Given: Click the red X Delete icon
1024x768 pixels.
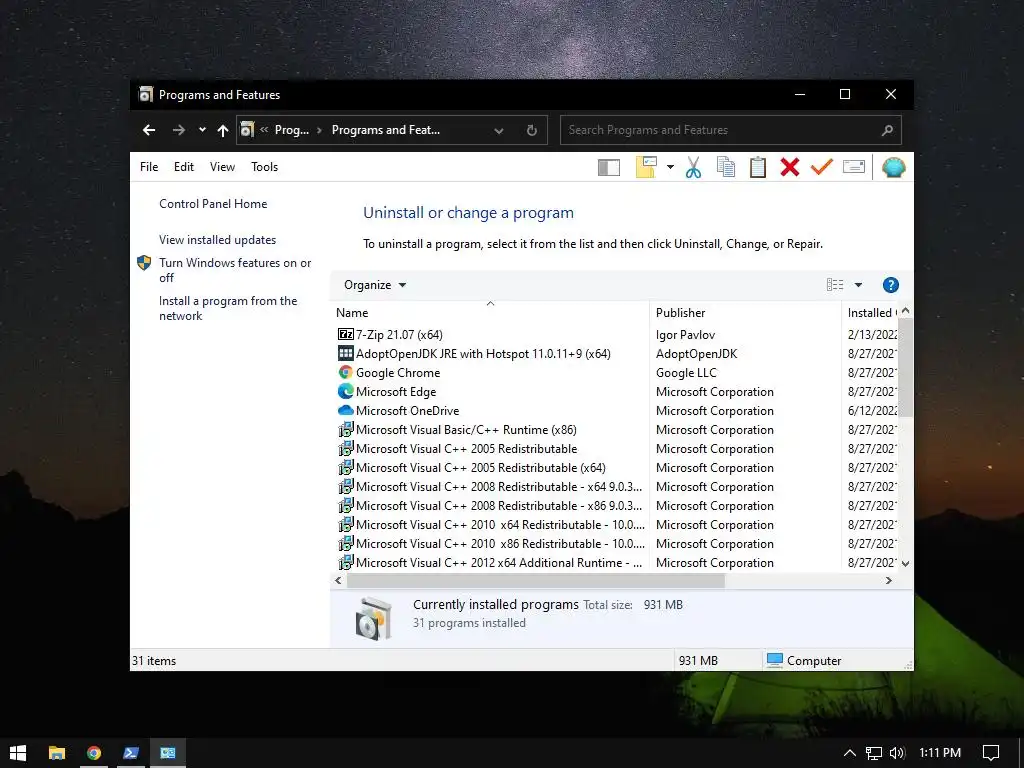Looking at the screenshot, I should point(790,167).
